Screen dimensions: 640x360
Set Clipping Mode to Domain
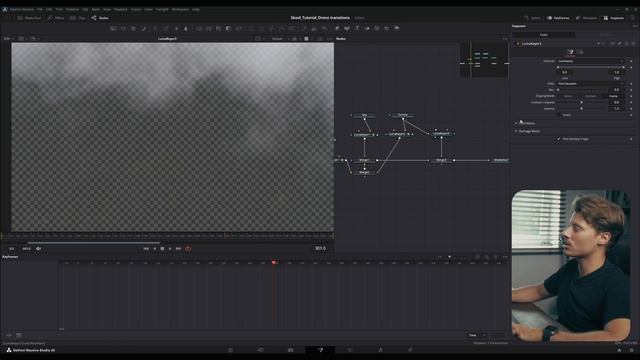point(591,96)
